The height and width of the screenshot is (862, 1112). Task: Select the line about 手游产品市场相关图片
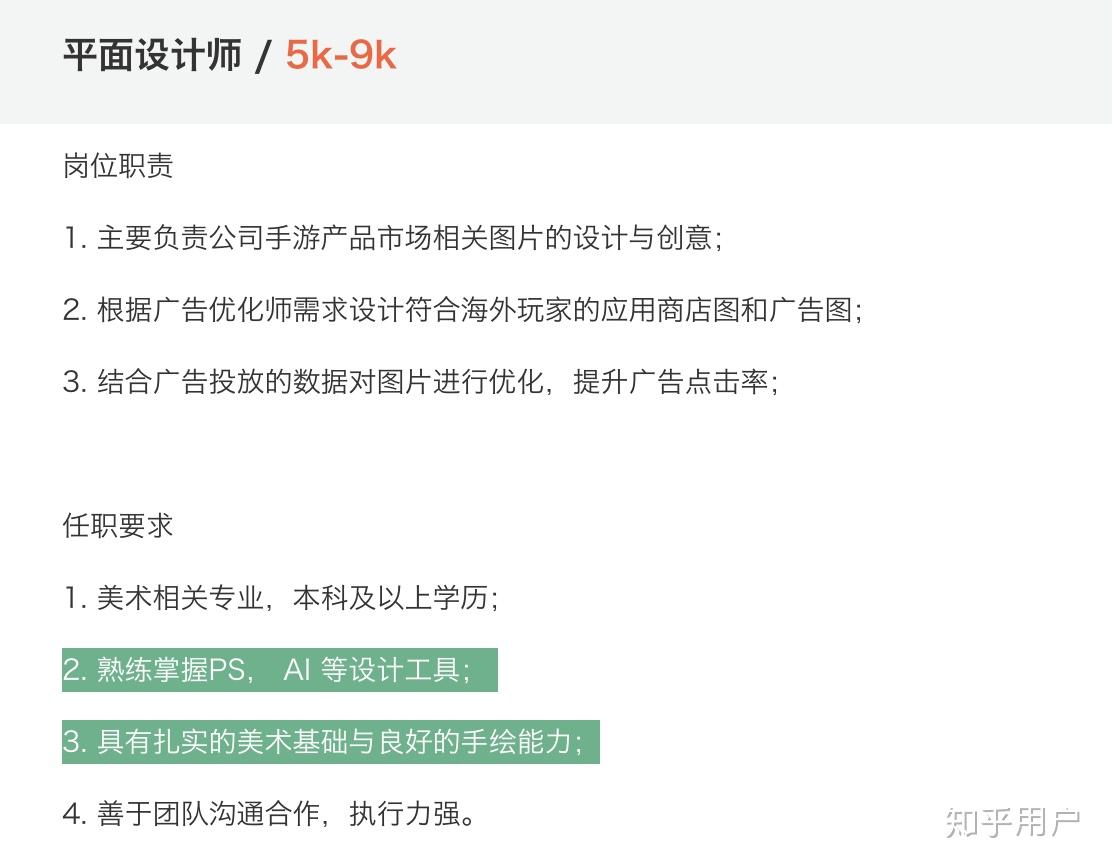coord(393,238)
